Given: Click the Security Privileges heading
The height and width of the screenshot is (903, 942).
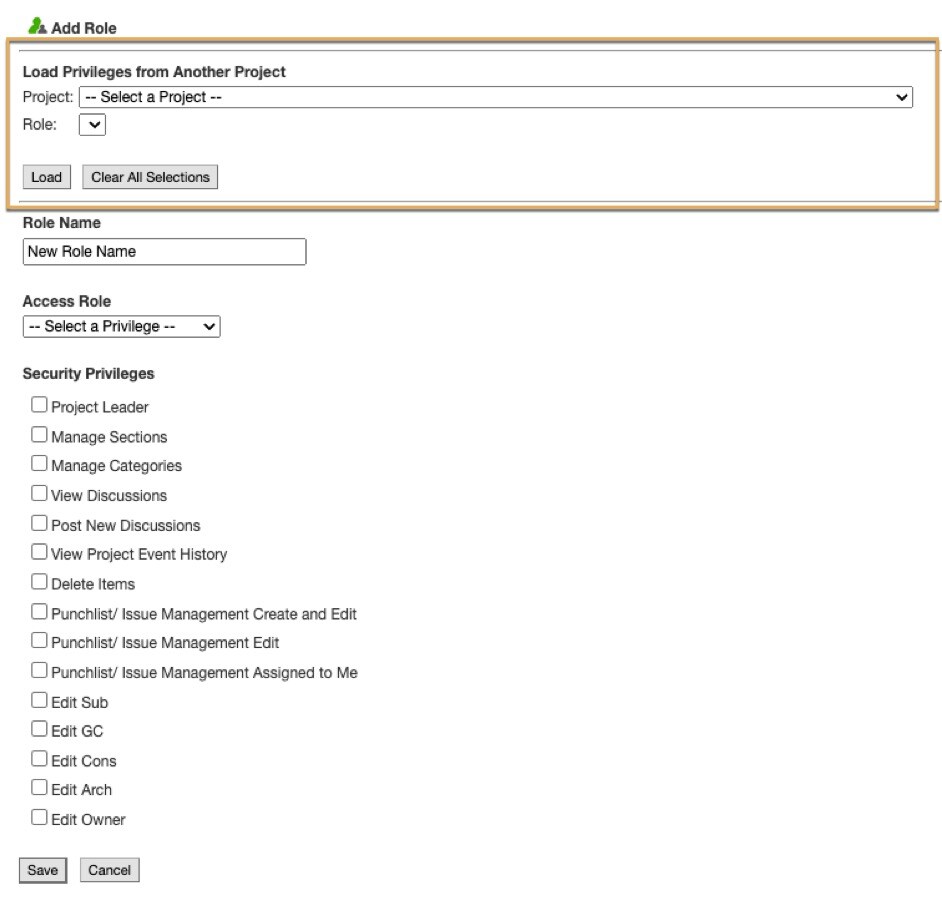Looking at the screenshot, I should [88, 374].
